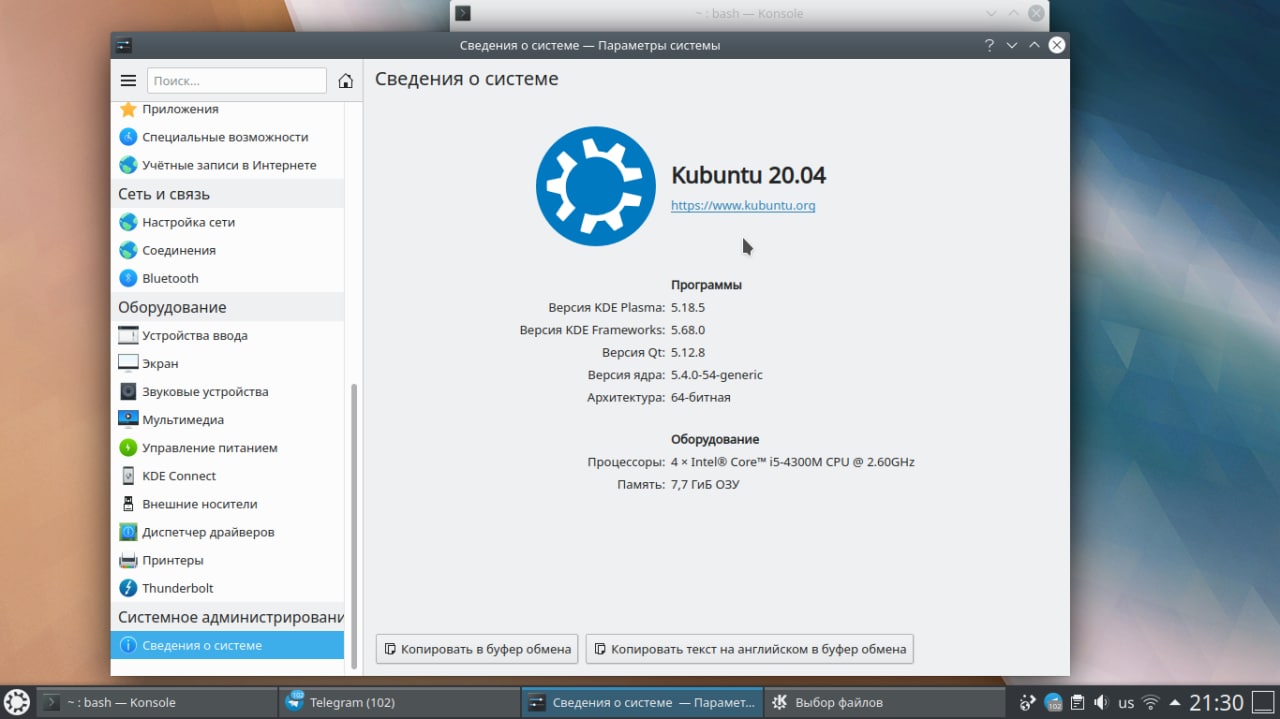The image size is (1280, 719).
Task: Open Диспетчер драйверов
Action: click(227, 531)
